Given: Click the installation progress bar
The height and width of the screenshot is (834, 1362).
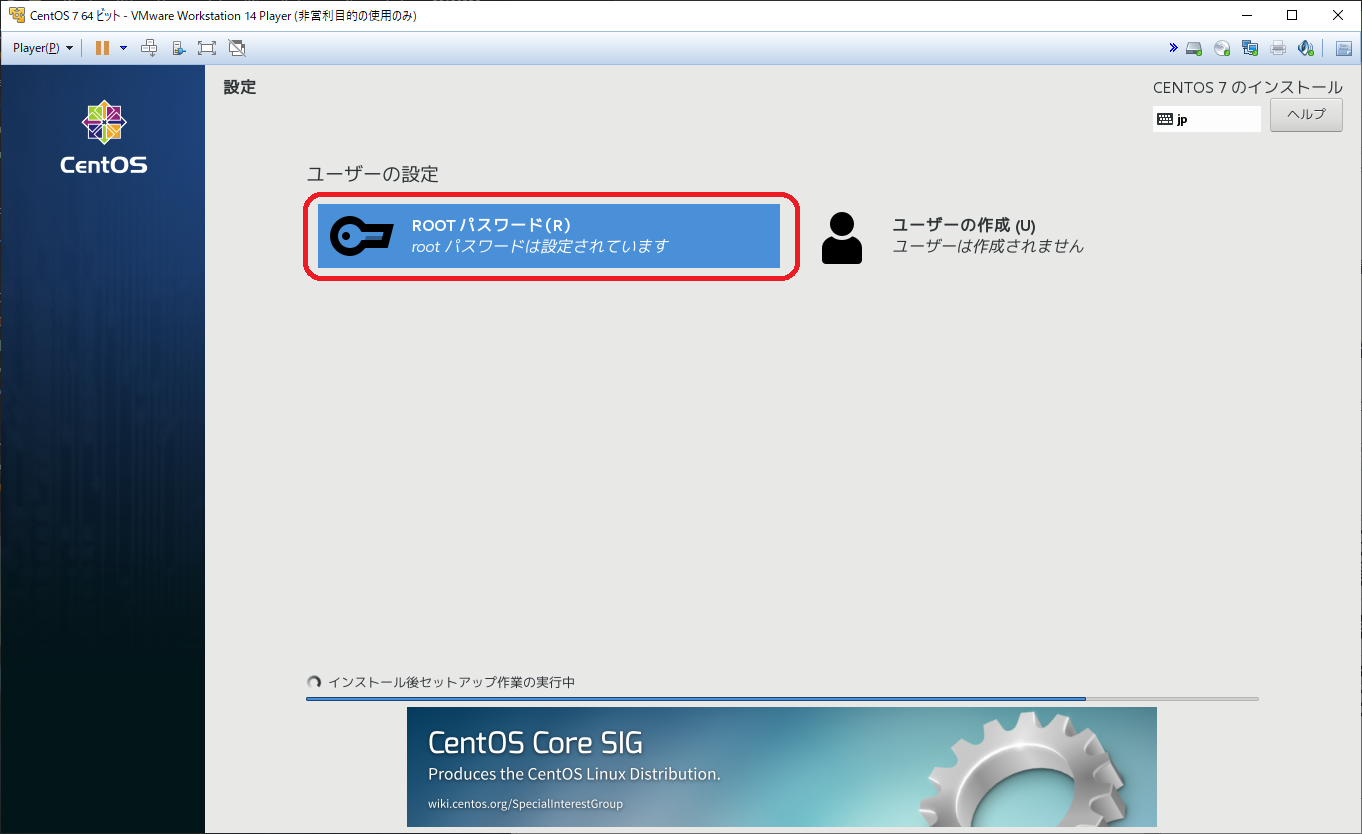Looking at the screenshot, I should tap(782, 699).
